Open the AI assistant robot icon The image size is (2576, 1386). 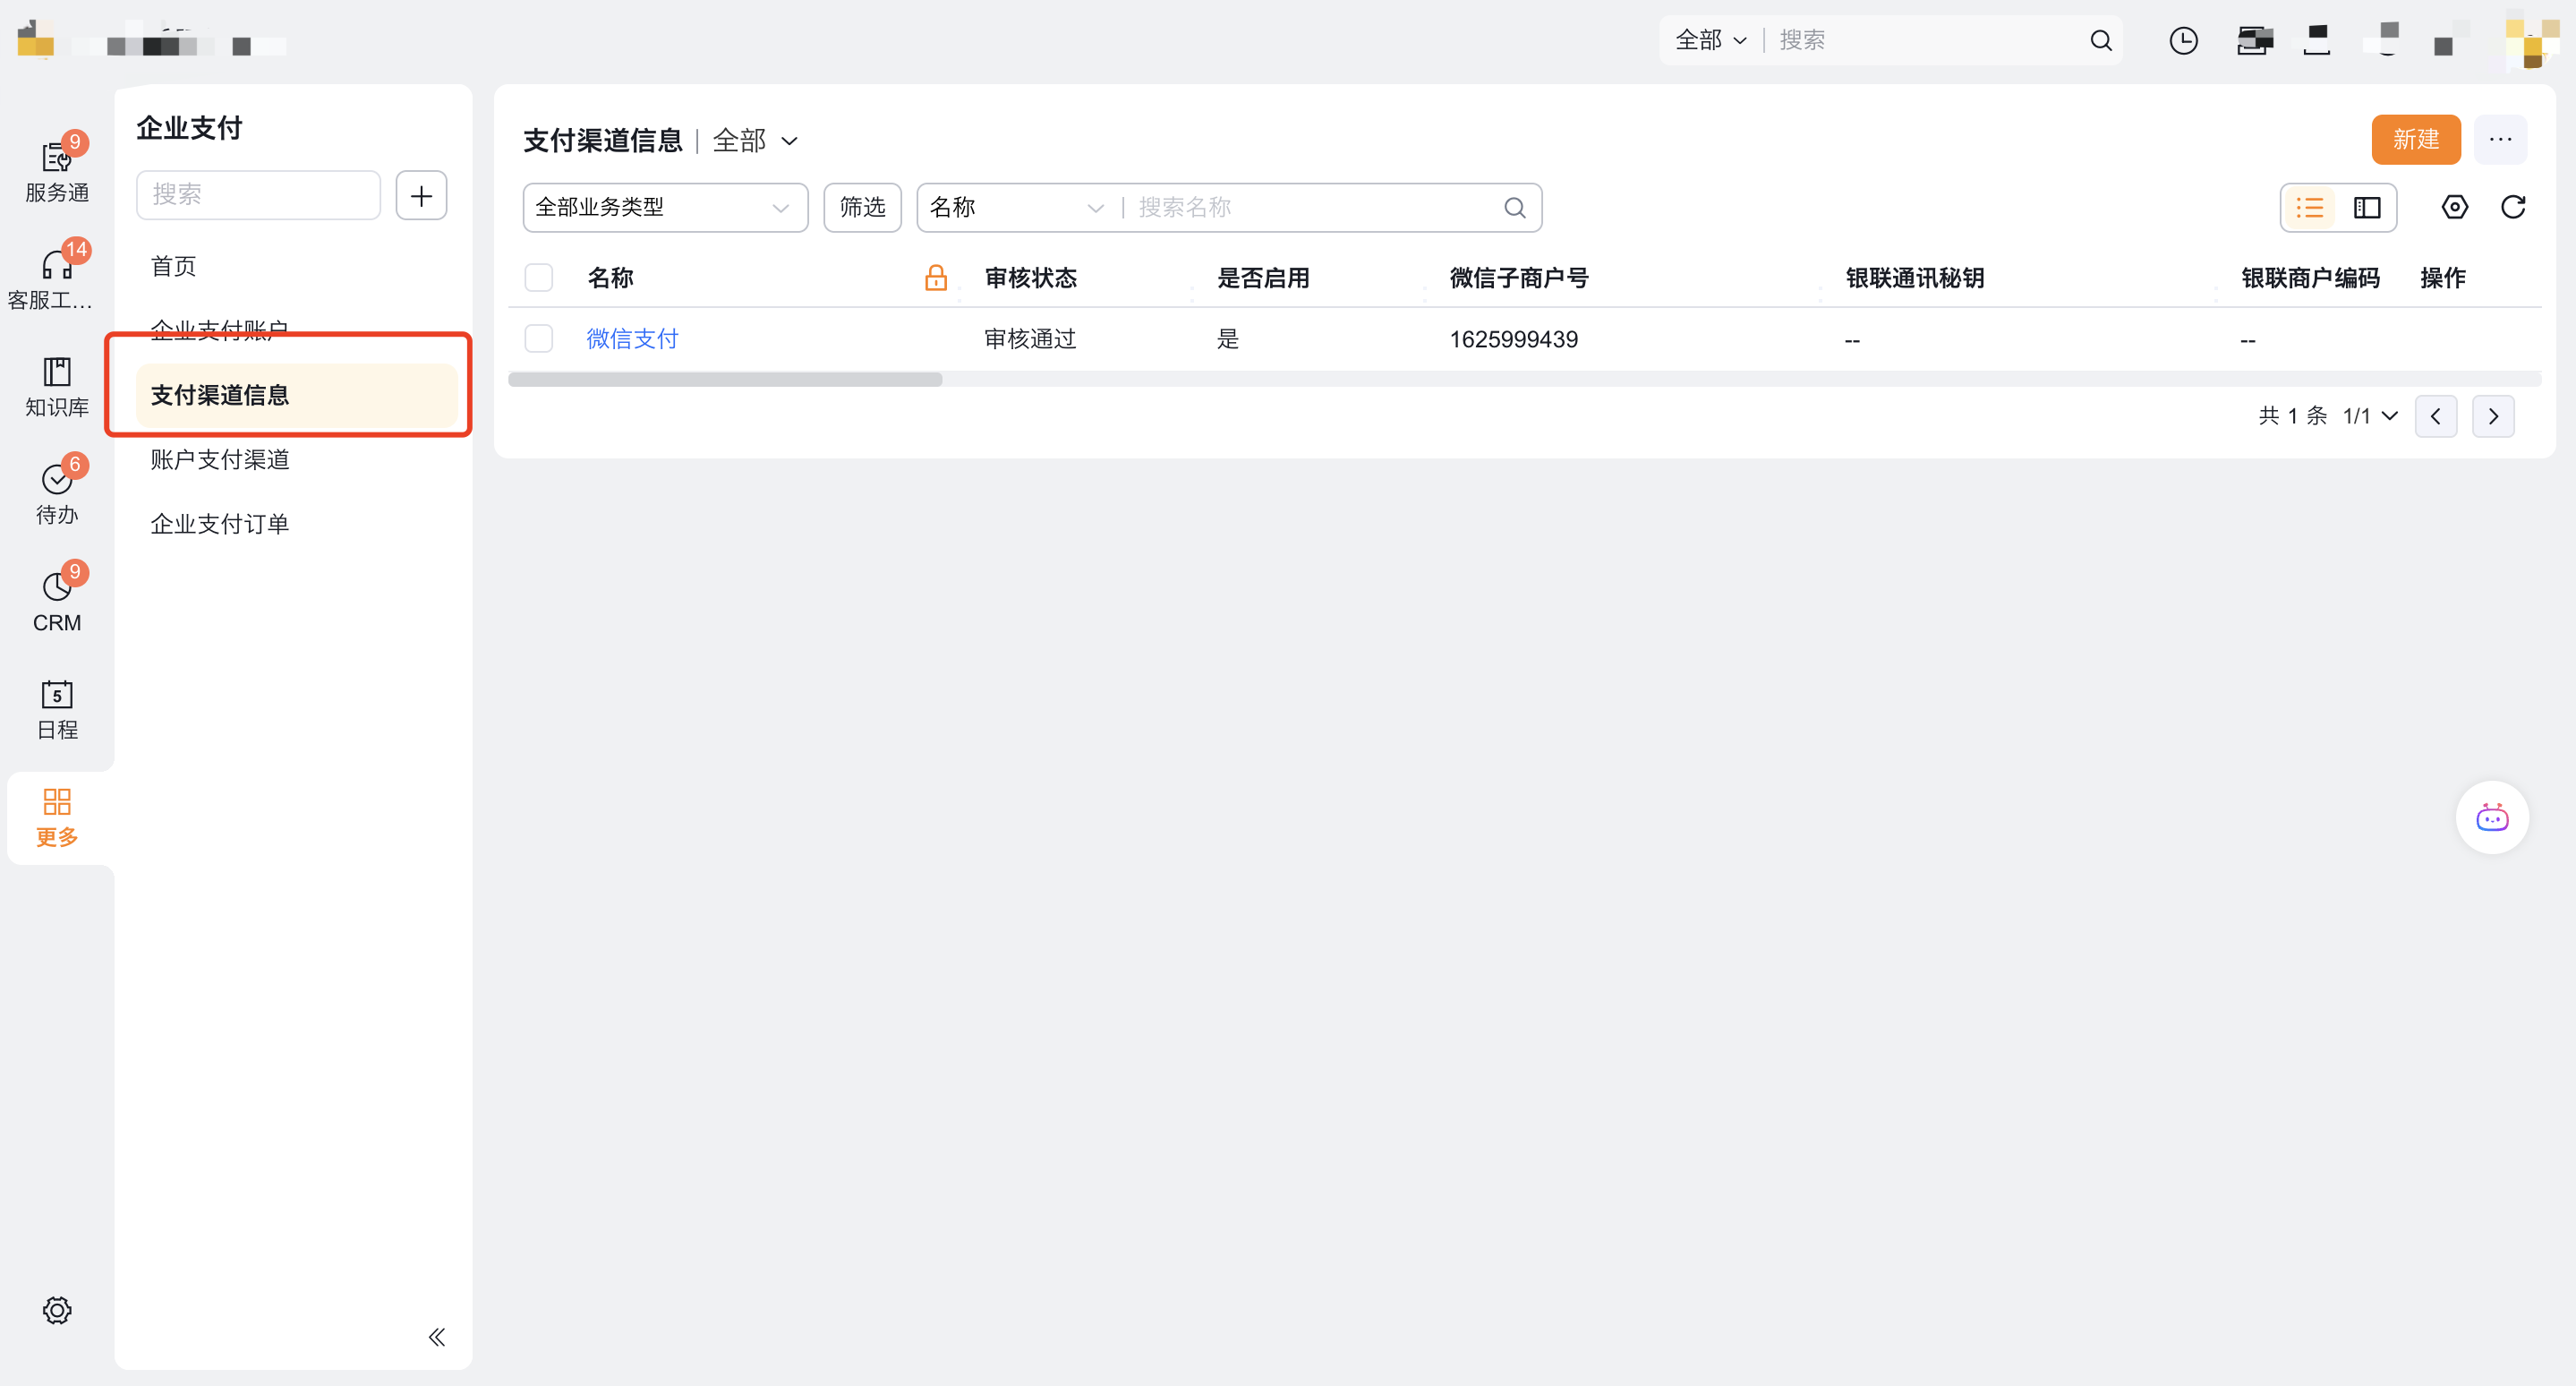[2491, 817]
